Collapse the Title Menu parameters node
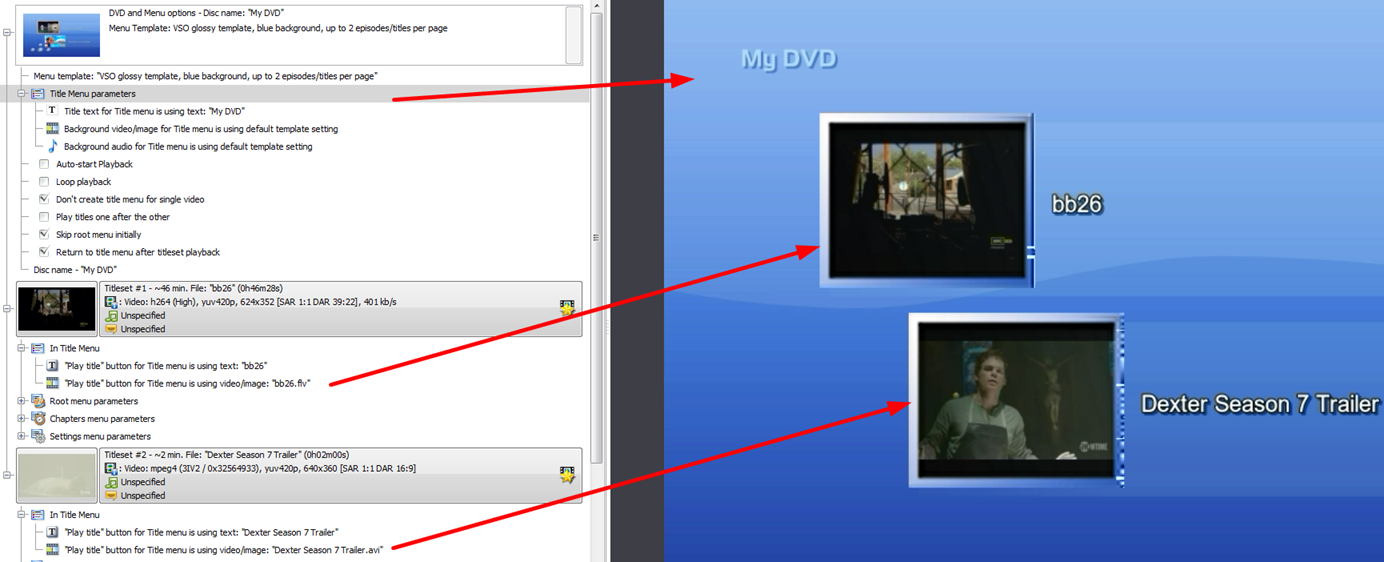 (22, 94)
